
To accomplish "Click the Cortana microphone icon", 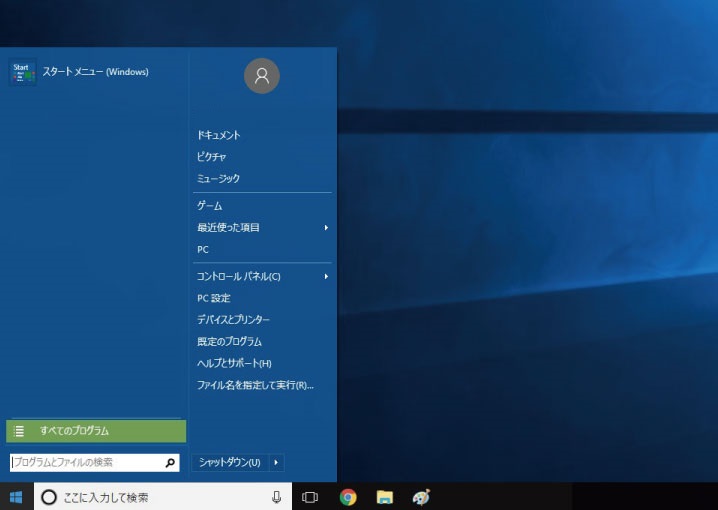I will [277, 497].
